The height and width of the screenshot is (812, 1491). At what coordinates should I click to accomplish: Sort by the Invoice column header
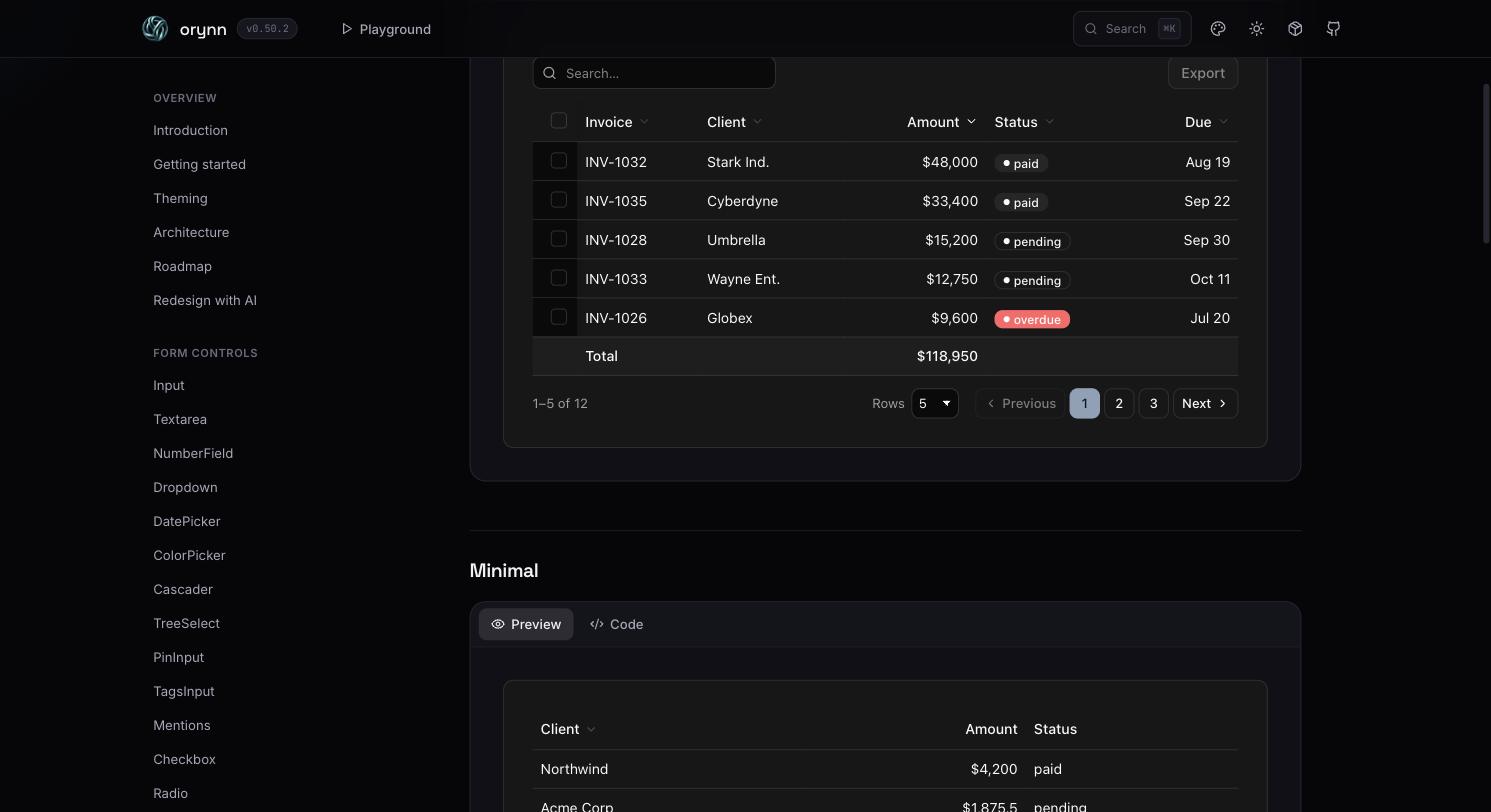pyautogui.click(x=617, y=122)
